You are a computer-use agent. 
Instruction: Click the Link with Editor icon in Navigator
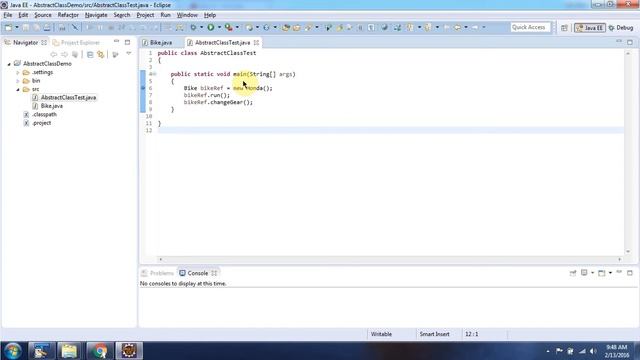point(100,54)
